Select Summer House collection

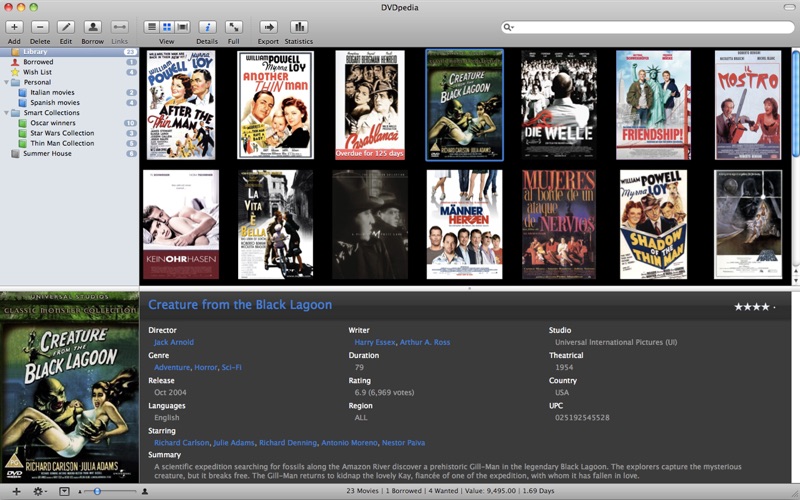(x=69, y=154)
